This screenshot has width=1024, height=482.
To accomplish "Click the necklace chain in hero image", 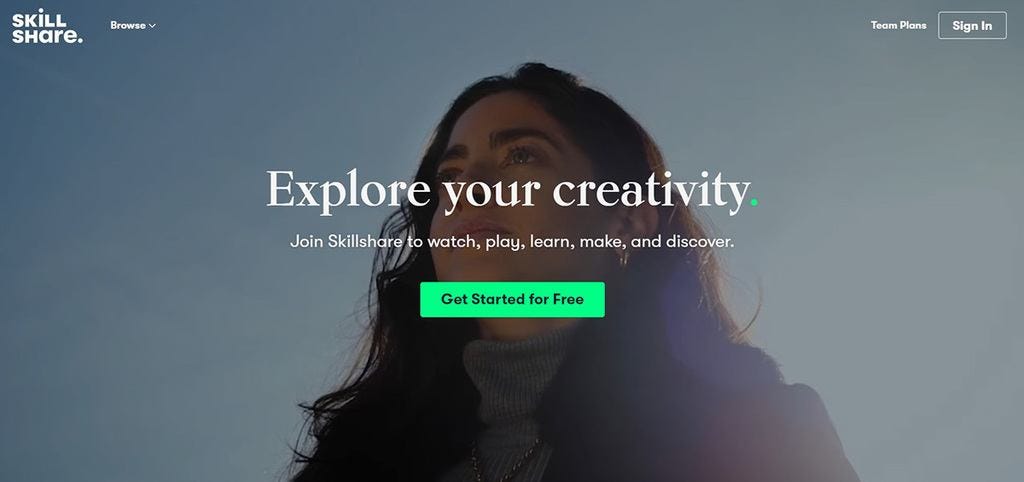I will (x=506, y=462).
